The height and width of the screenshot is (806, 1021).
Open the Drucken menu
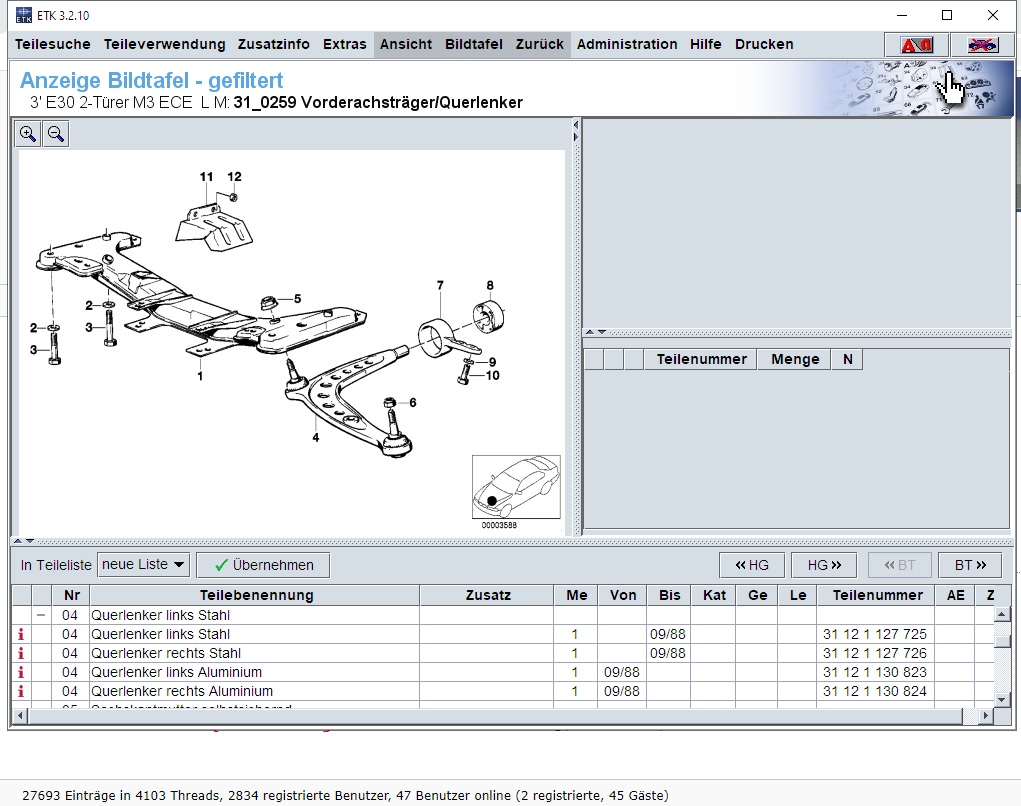click(764, 44)
